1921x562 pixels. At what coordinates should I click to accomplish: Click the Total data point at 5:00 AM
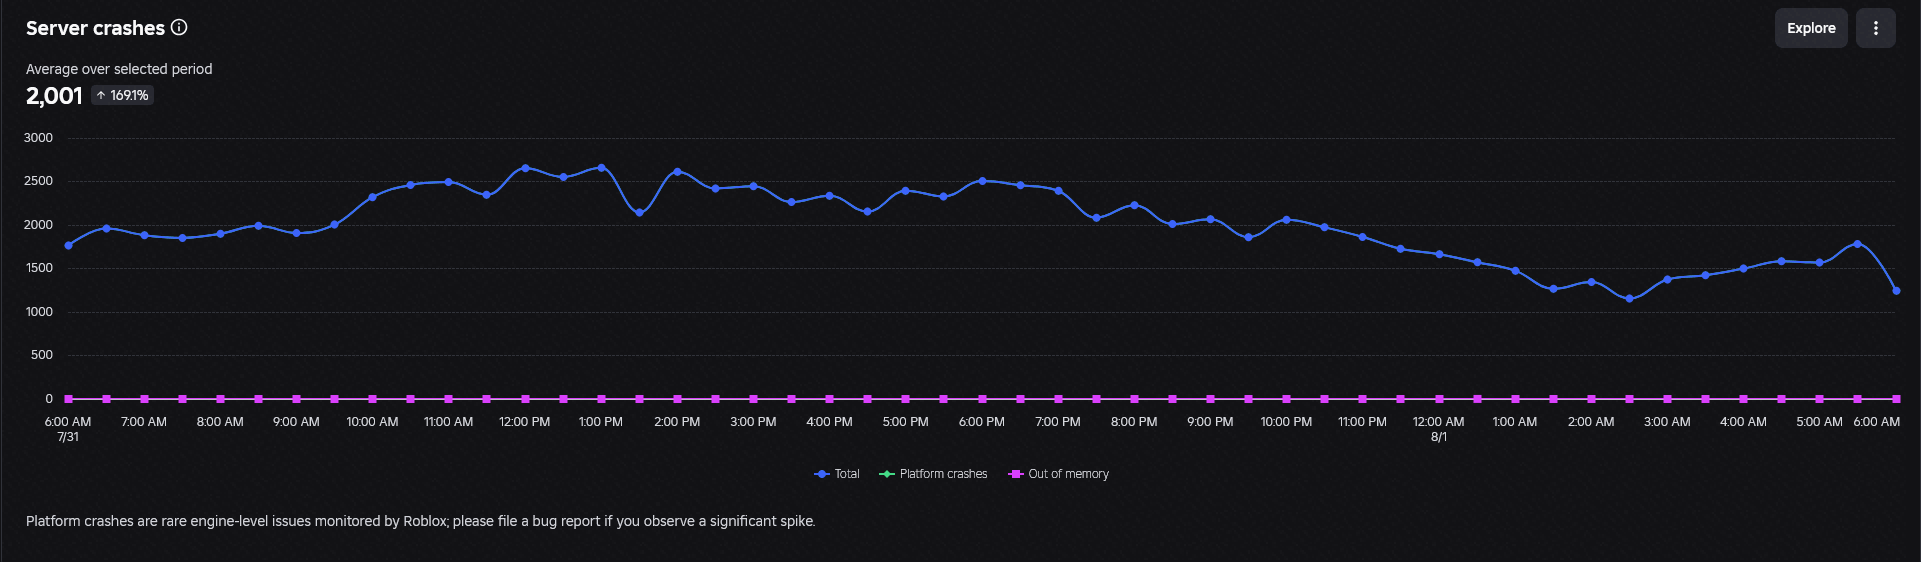1819,263
